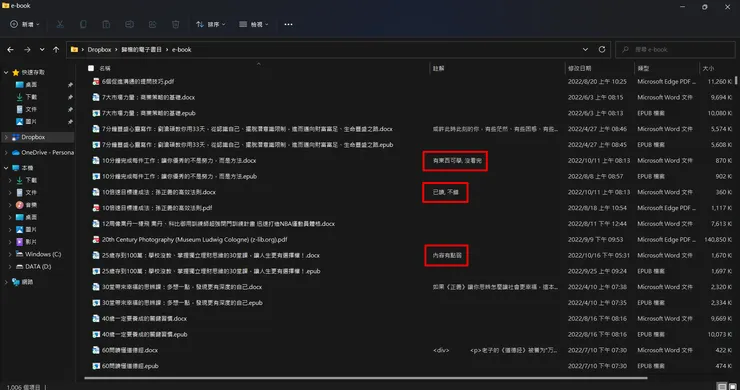Click the Dropbox icon in the navigation pane

click(16, 137)
